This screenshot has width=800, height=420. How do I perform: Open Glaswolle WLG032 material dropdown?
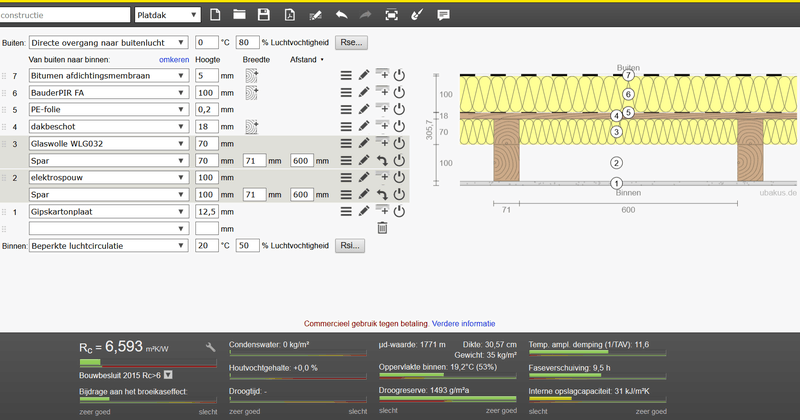(108, 143)
